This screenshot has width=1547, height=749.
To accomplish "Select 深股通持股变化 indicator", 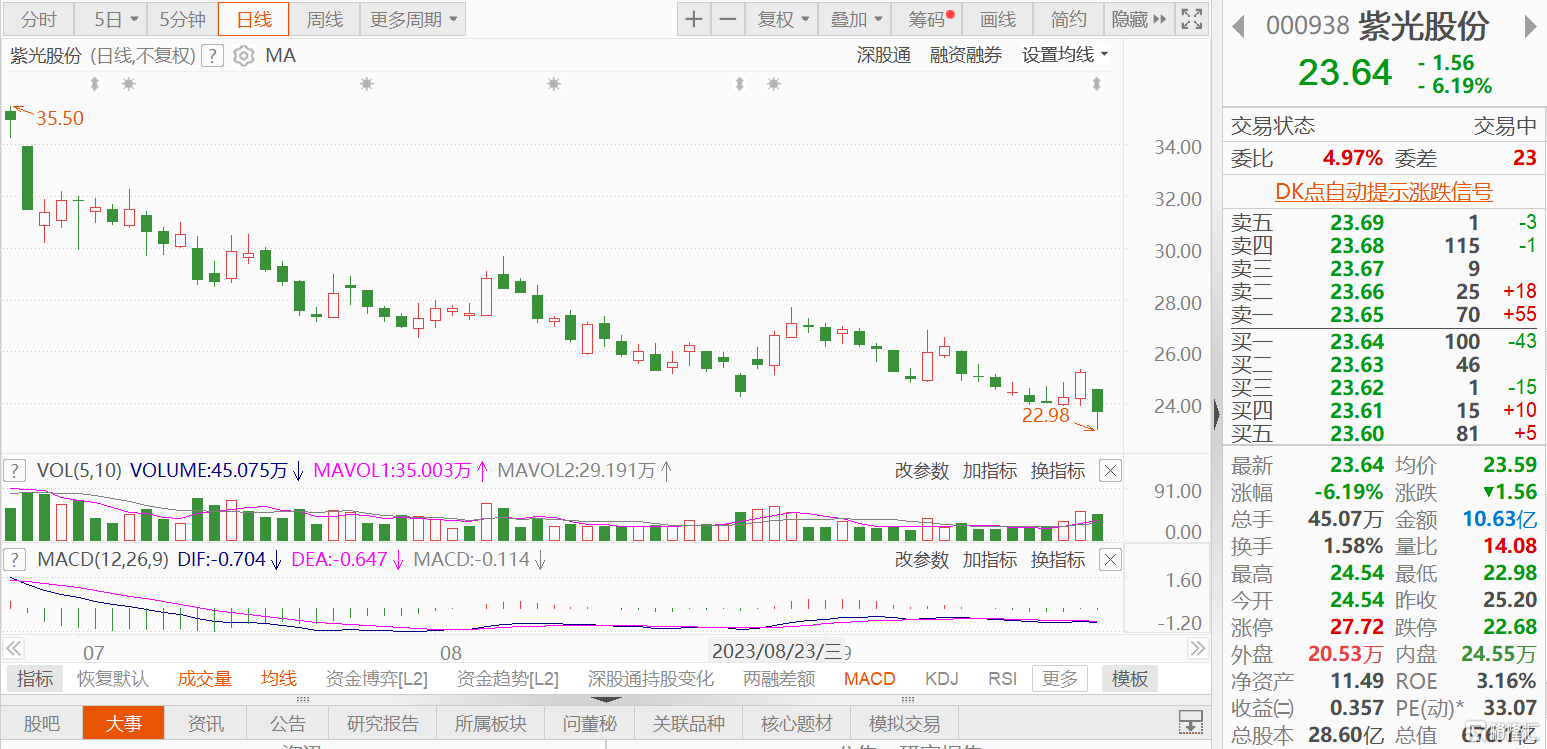I will click(x=651, y=679).
